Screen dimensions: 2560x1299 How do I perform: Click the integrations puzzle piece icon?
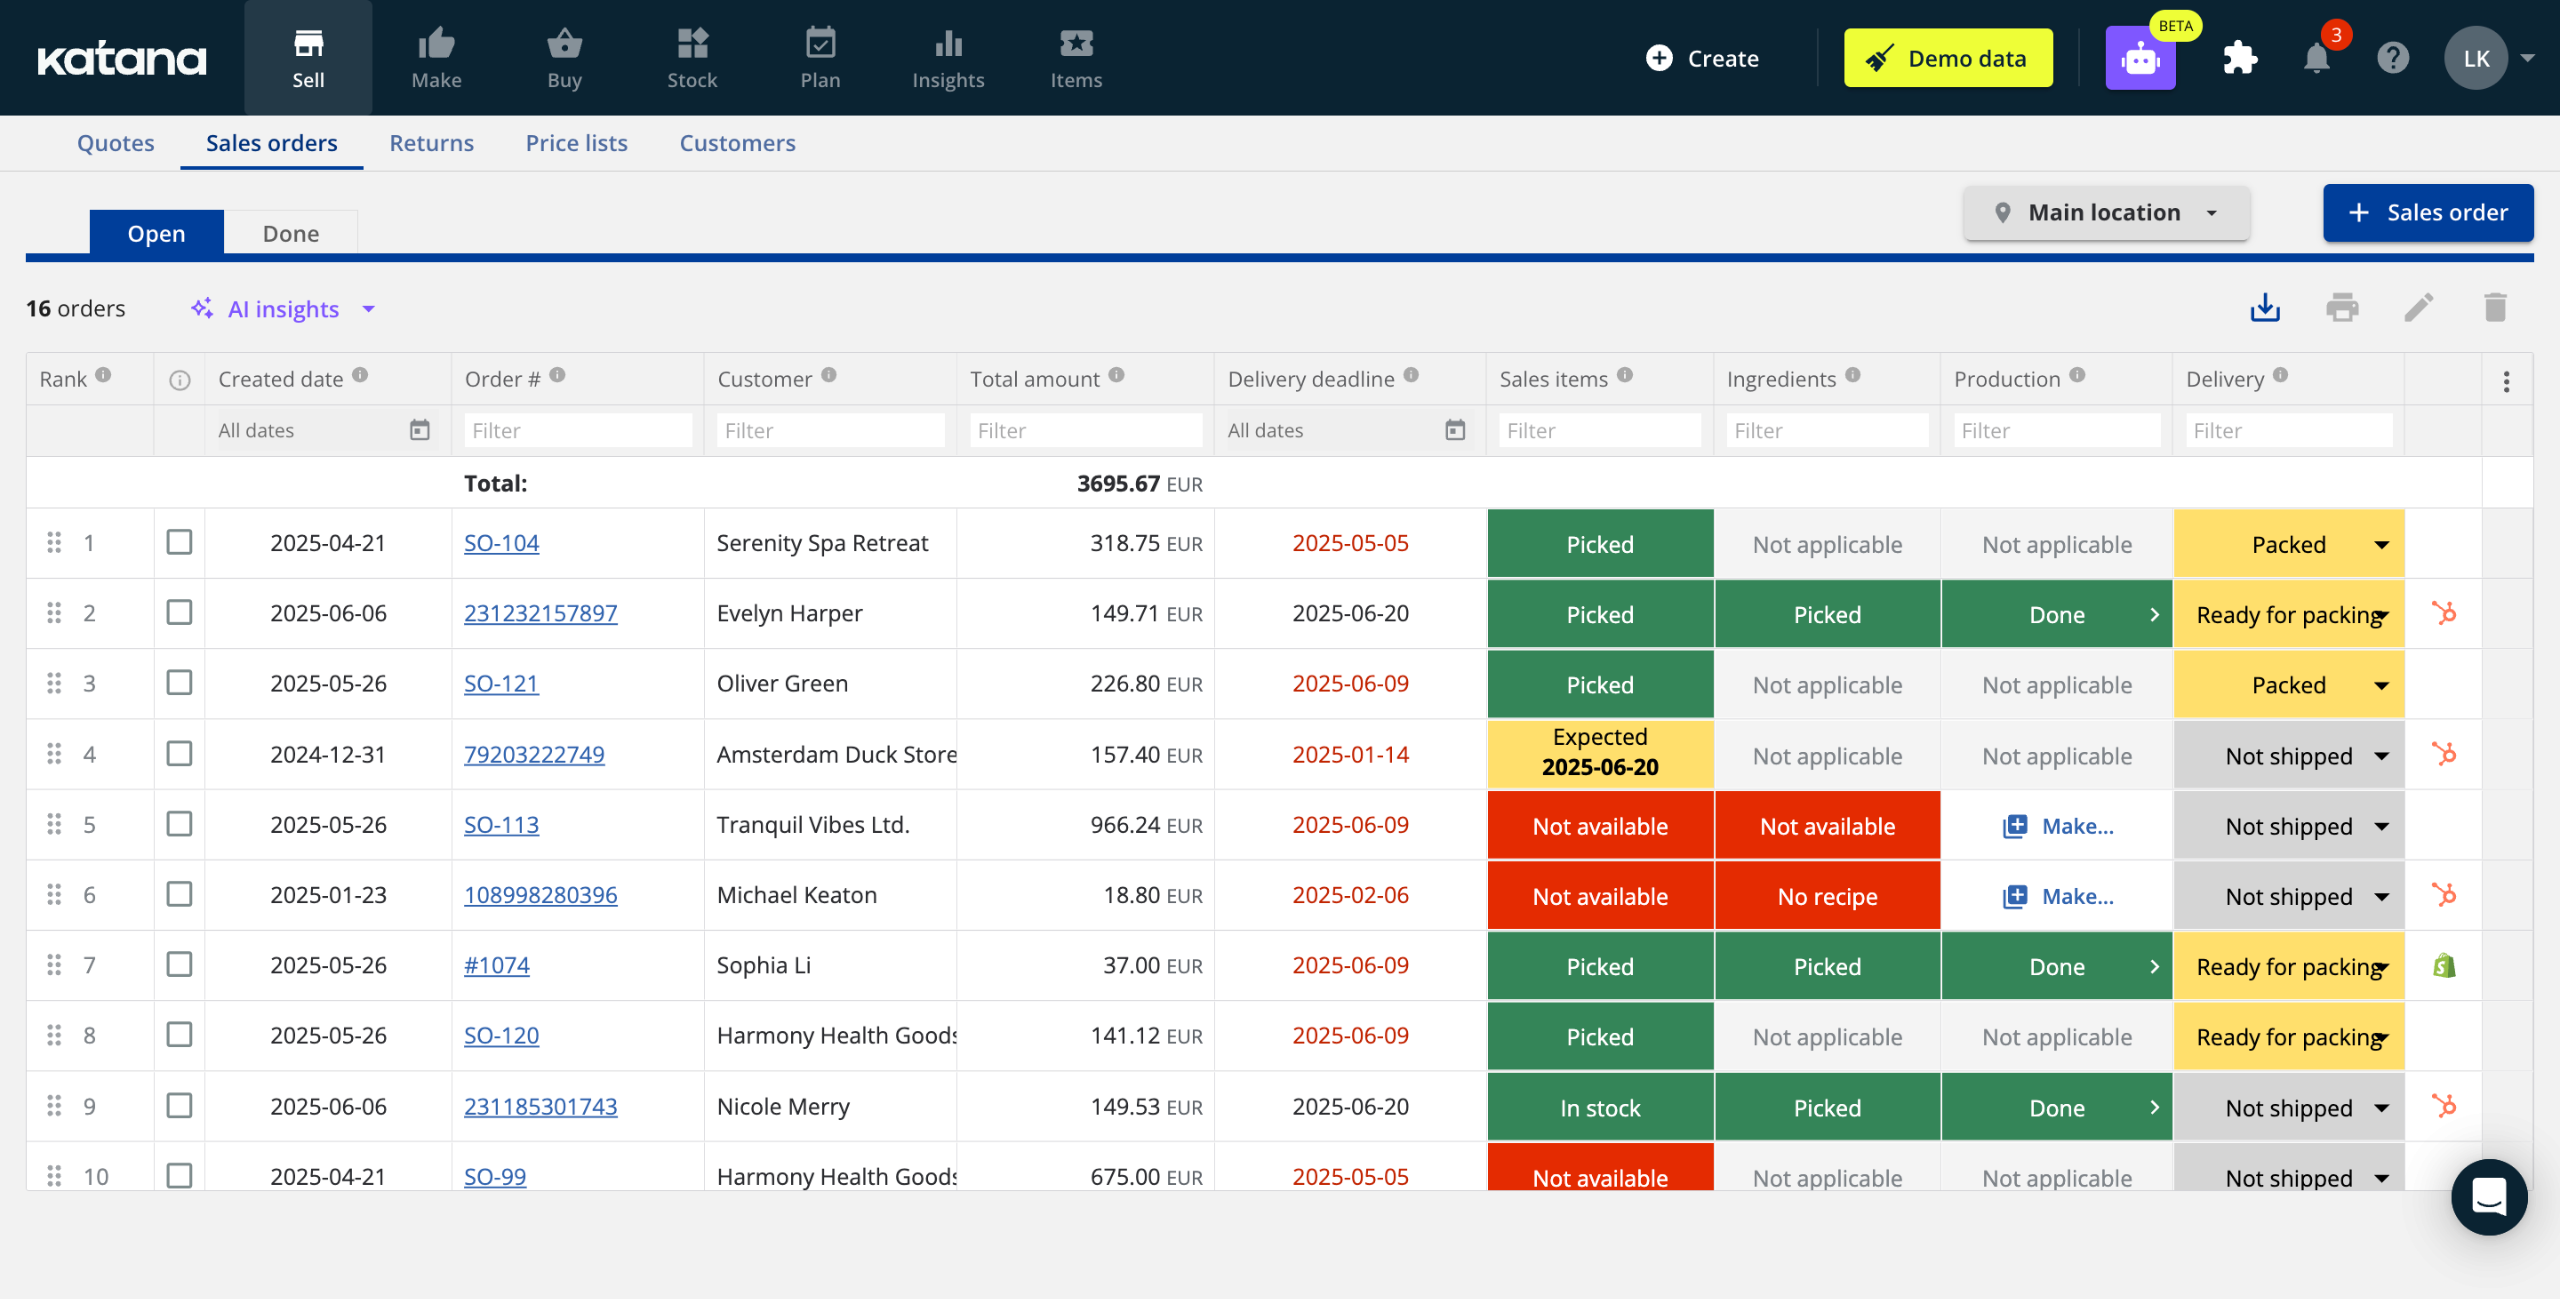point(2240,58)
